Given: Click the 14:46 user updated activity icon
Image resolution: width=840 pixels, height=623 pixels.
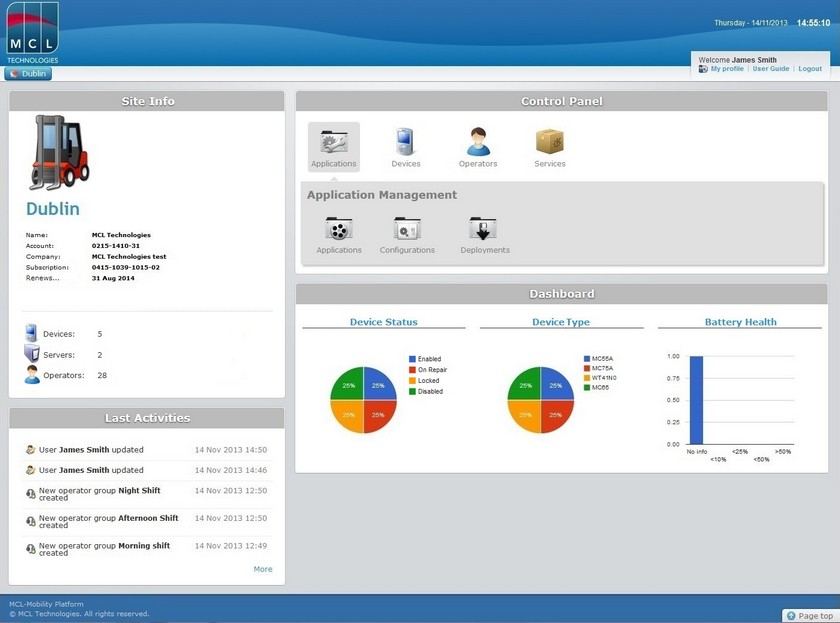Looking at the screenshot, I should pos(31,470).
